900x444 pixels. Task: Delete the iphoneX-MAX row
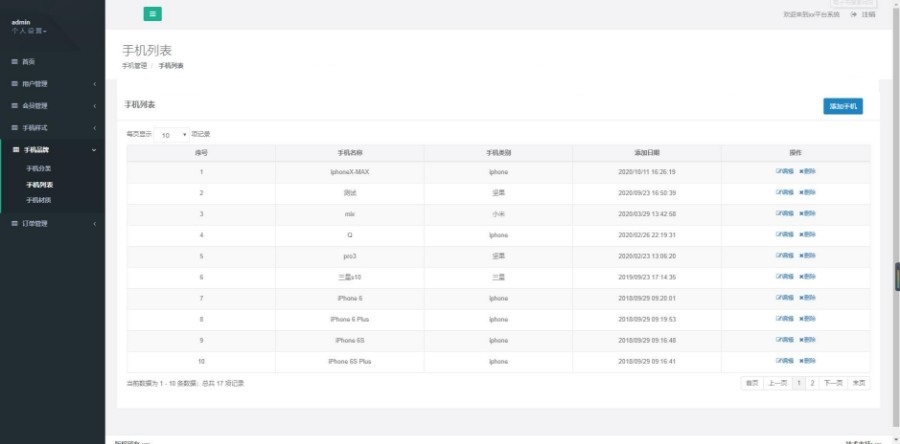coord(807,171)
